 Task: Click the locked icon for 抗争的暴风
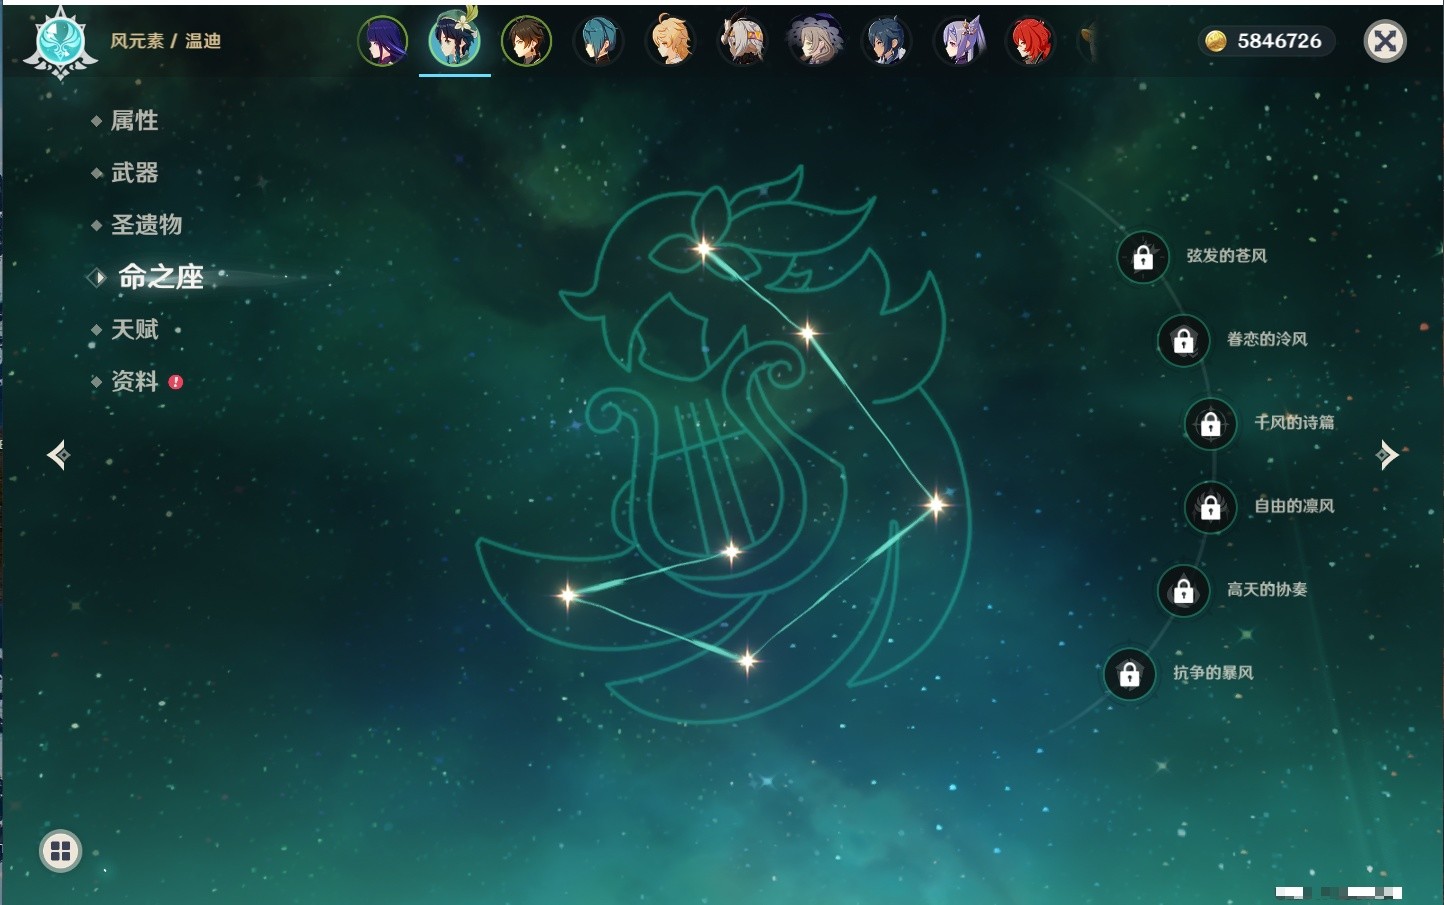tap(1130, 675)
